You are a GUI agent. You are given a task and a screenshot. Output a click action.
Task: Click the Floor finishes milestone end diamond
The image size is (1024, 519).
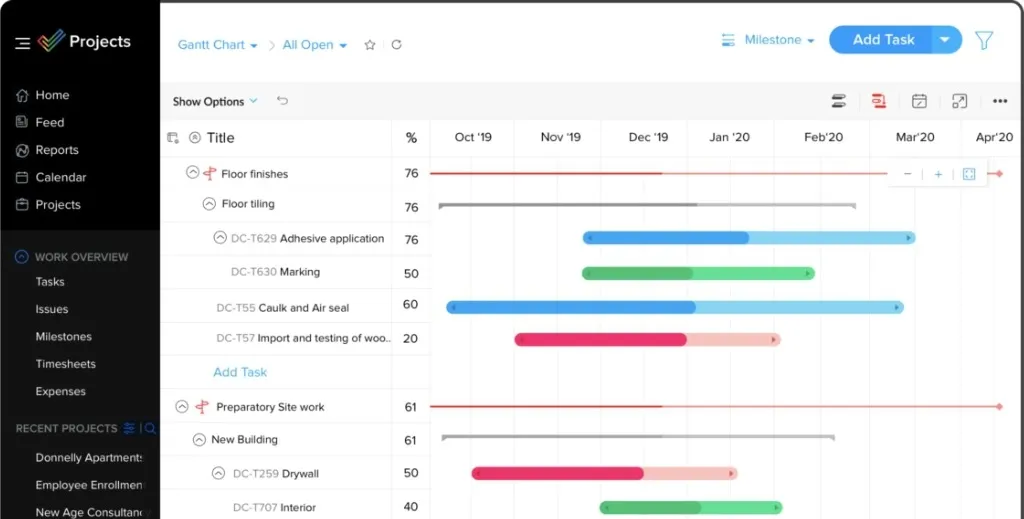coord(999,174)
